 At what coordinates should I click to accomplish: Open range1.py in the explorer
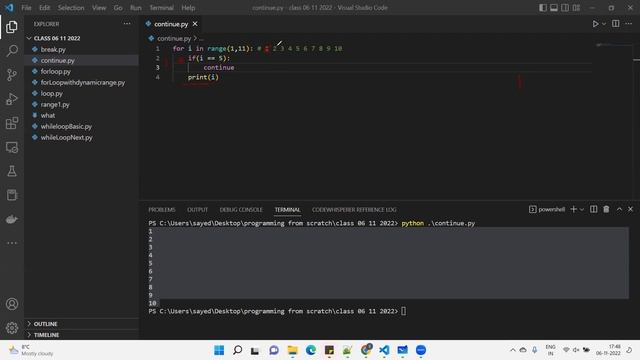click(x=55, y=104)
